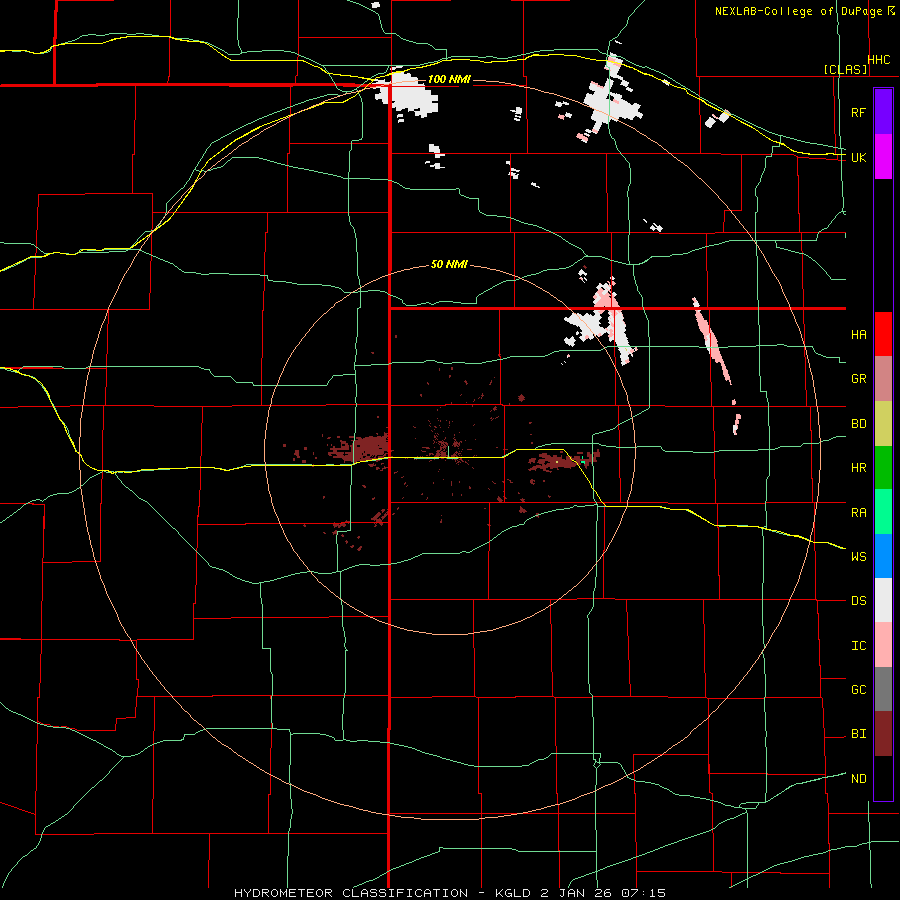
Task: Select the BD yellow legend block
Action: (x=883, y=424)
